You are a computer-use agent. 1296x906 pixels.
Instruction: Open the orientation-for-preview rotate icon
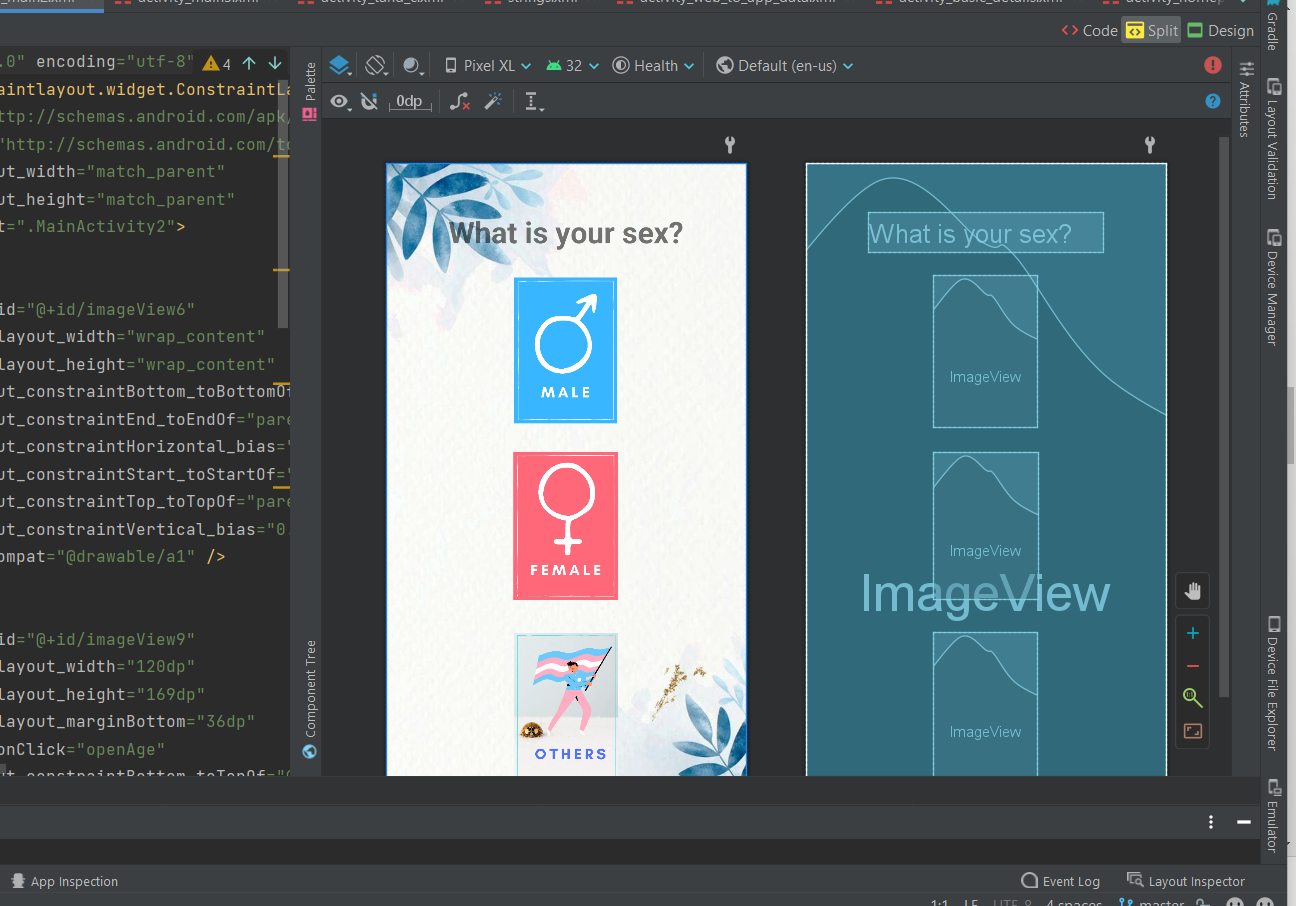pyautogui.click(x=376, y=65)
